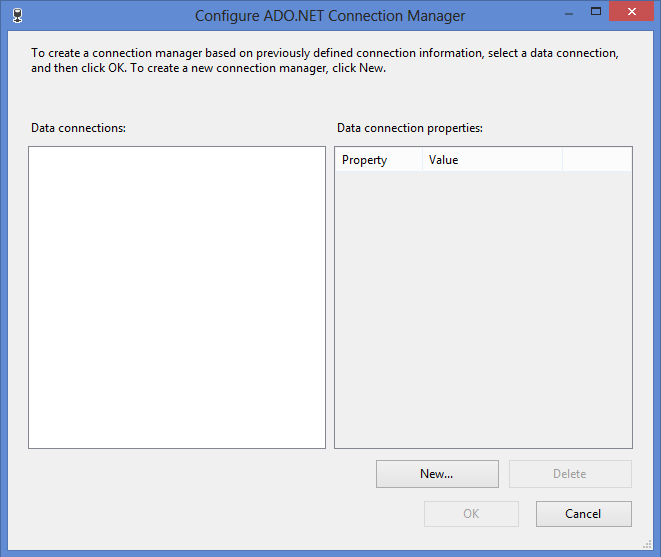
Task: Click the connection manager icon in title bar
Action: click(x=17, y=16)
